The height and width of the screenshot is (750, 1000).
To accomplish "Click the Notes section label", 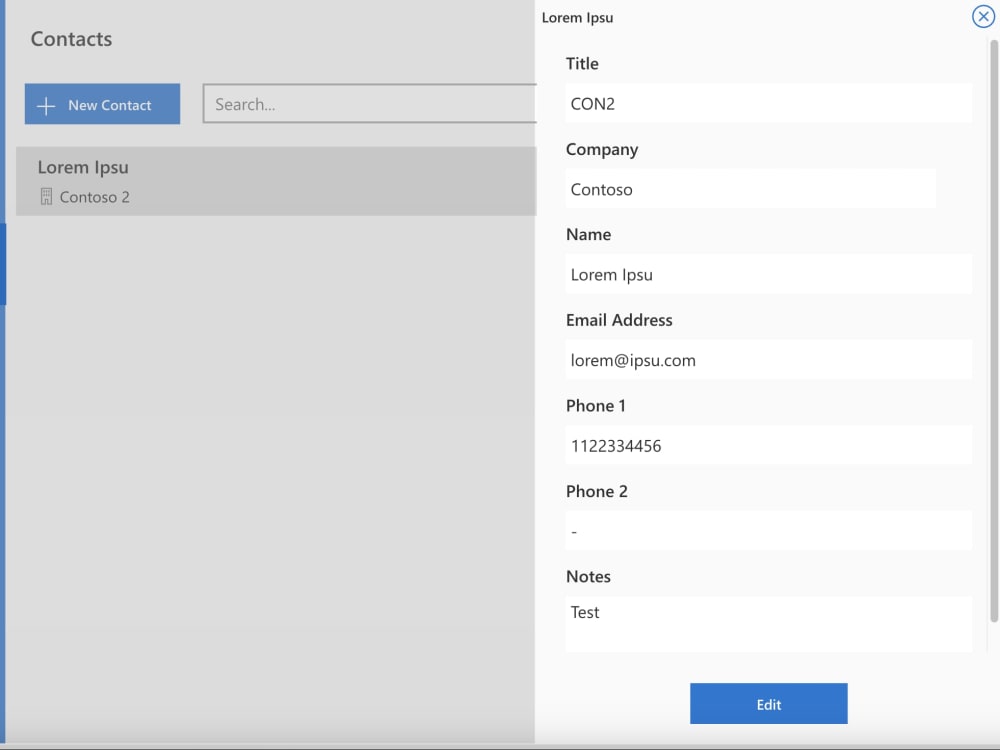I will click(588, 576).
